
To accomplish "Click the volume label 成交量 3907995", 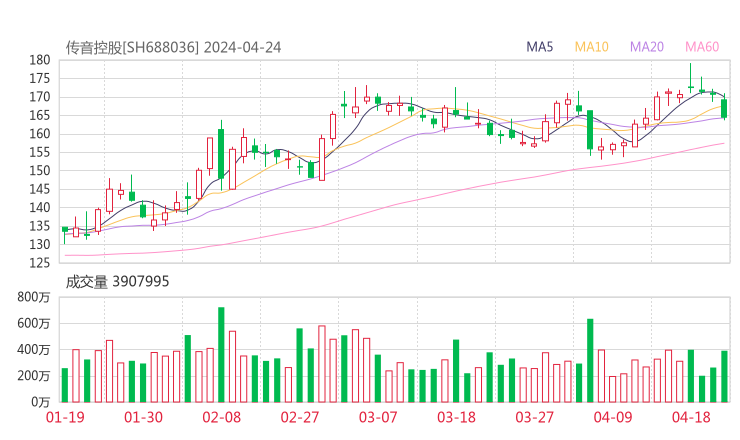I will point(117,282).
